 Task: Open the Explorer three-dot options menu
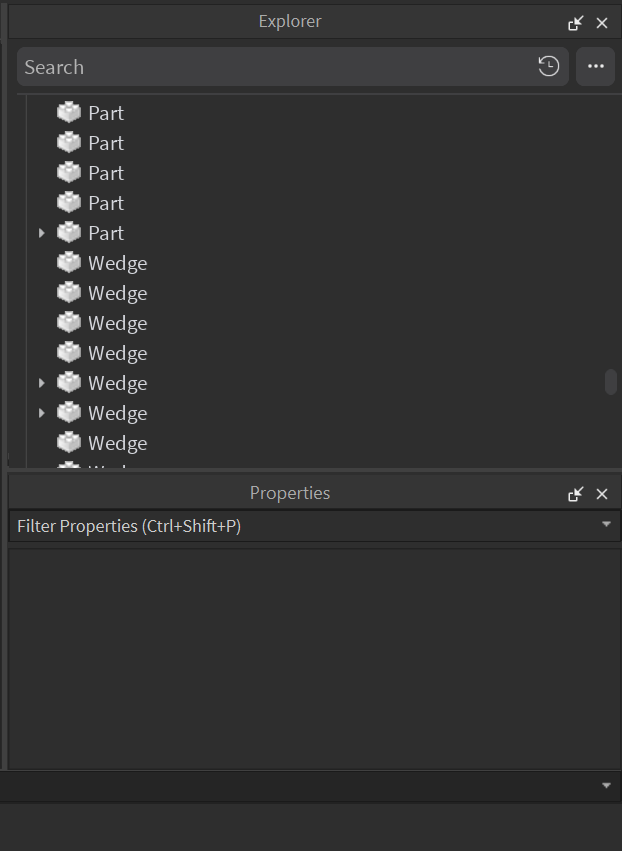pyautogui.click(x=596, y=67)
